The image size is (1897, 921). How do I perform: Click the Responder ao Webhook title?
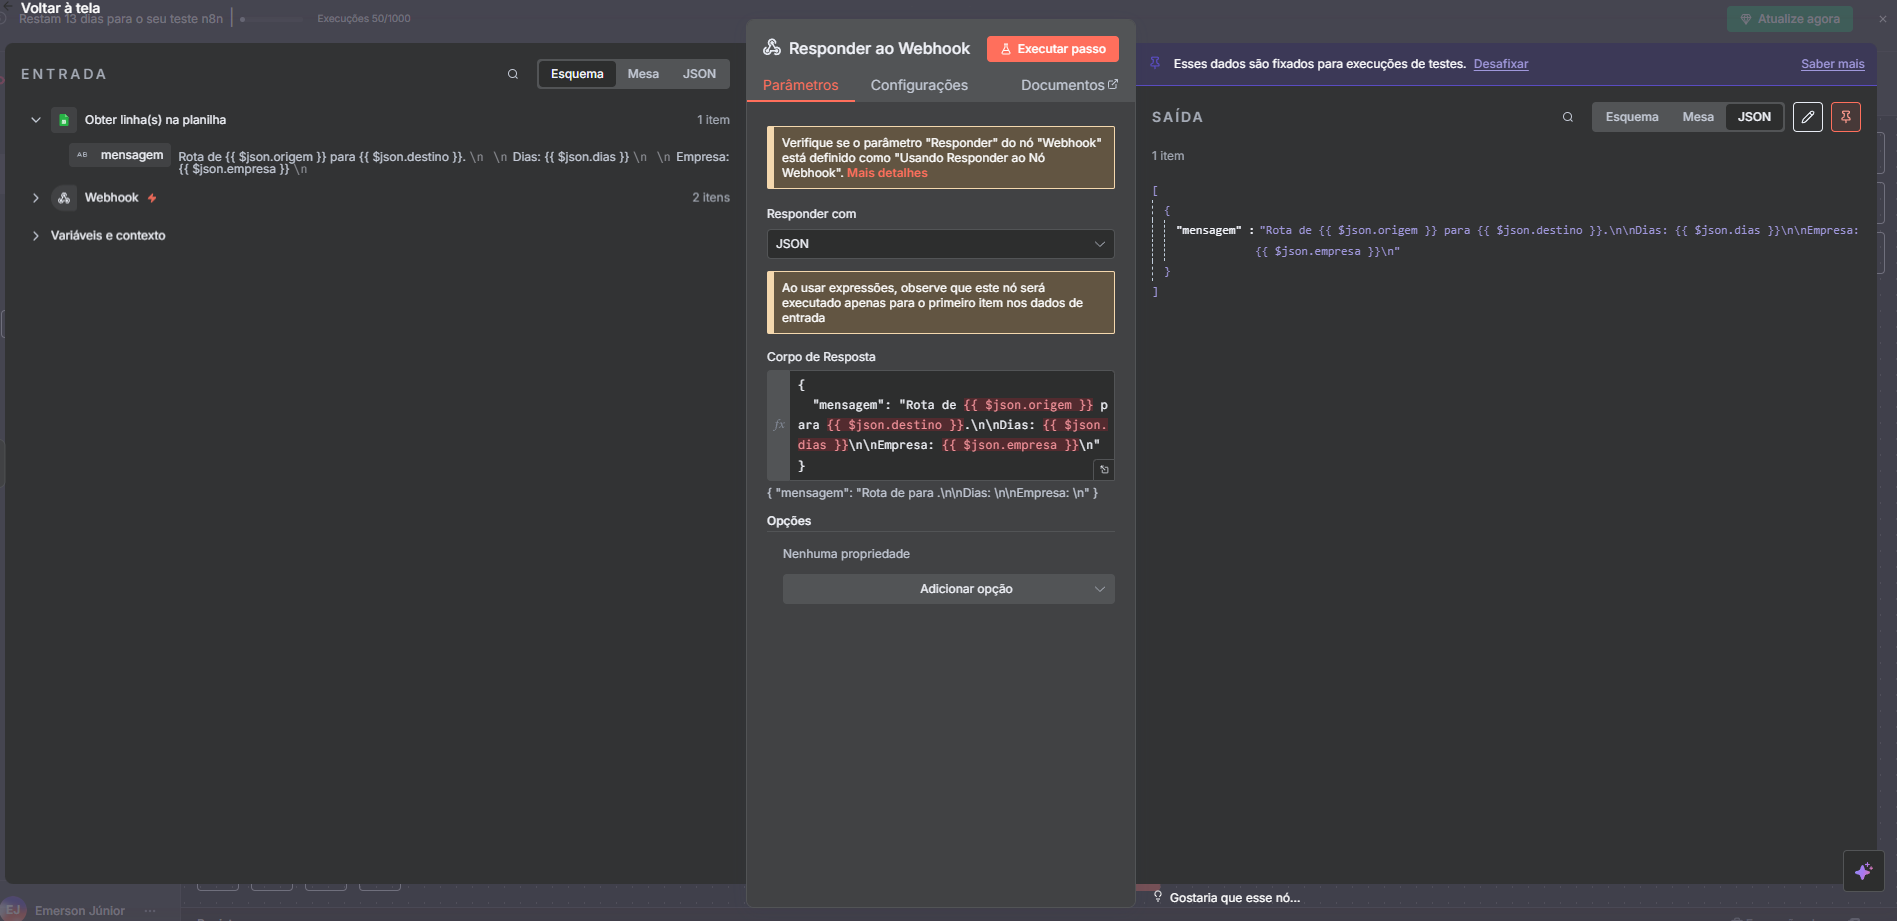pyautogui.click(x=879, y=48)
